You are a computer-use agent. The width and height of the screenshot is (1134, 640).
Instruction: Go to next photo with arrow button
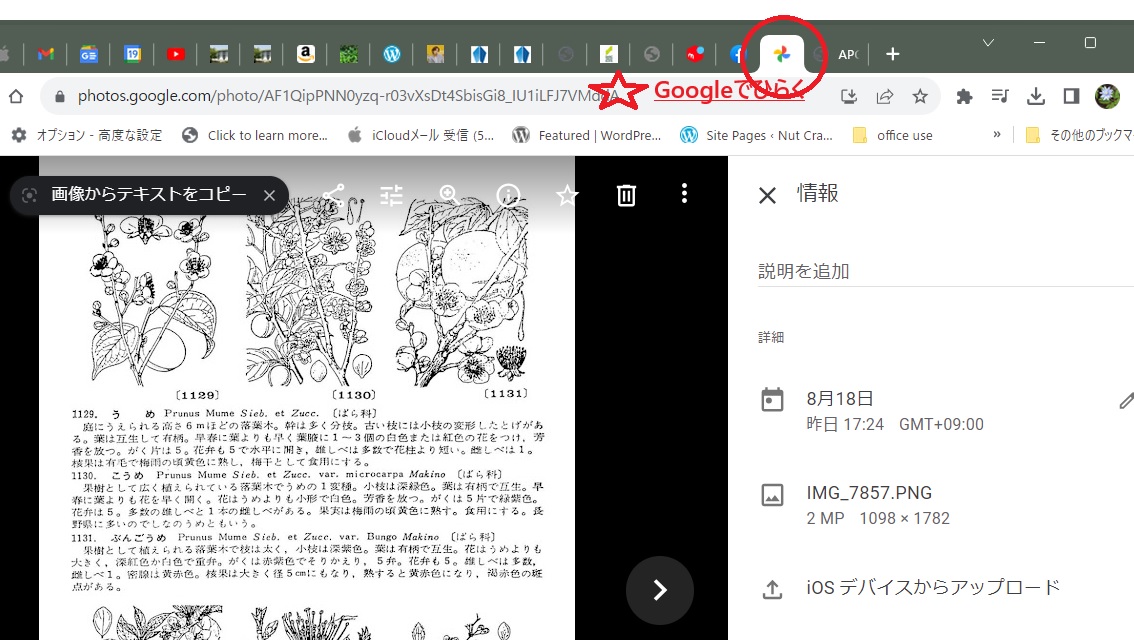(659, 590)
